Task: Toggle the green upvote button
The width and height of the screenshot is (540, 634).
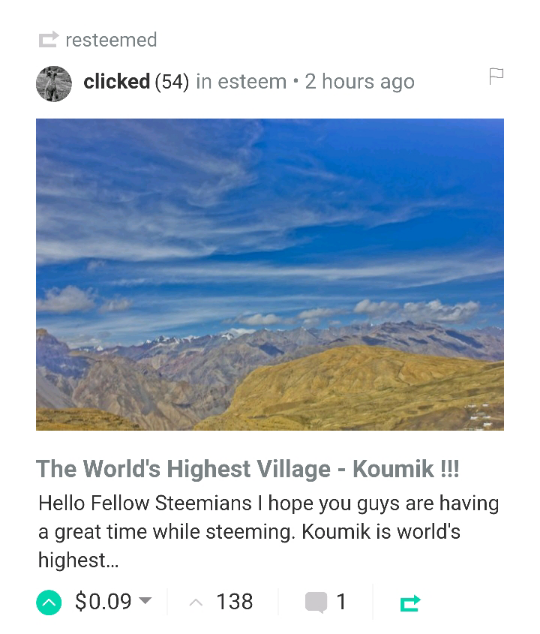Action: pos(49,602)
